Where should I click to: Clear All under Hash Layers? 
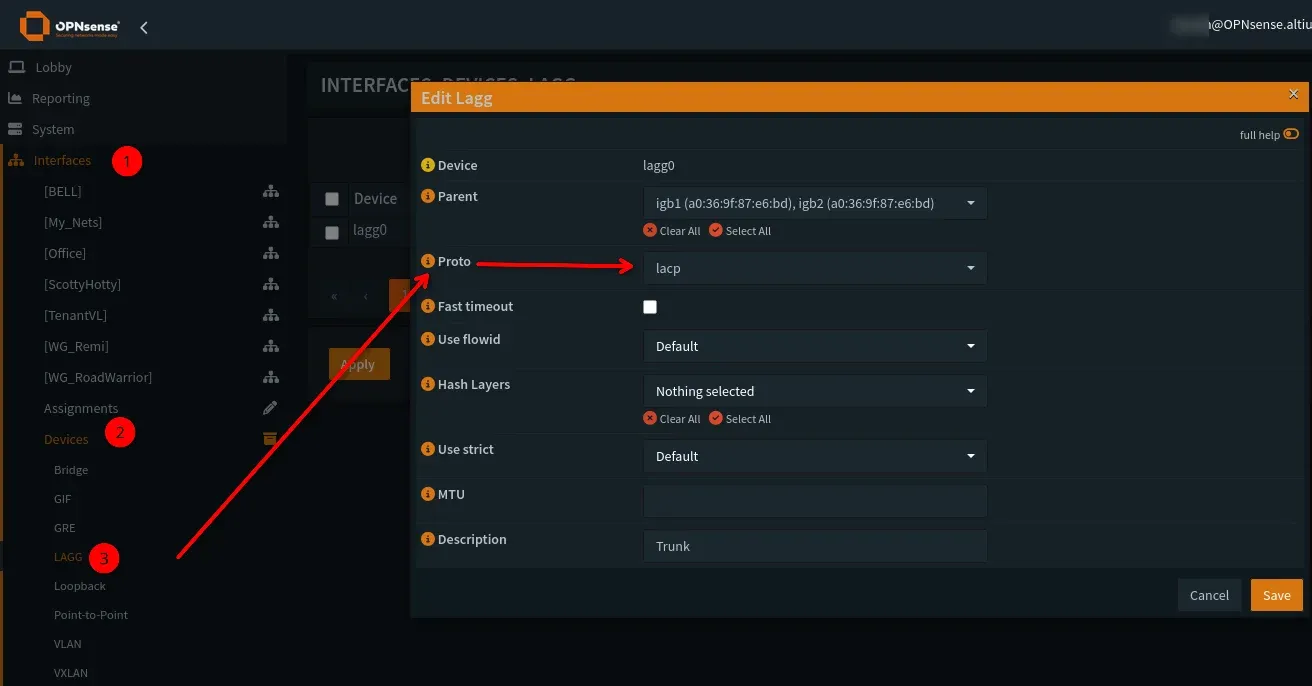tap(672, 419)
